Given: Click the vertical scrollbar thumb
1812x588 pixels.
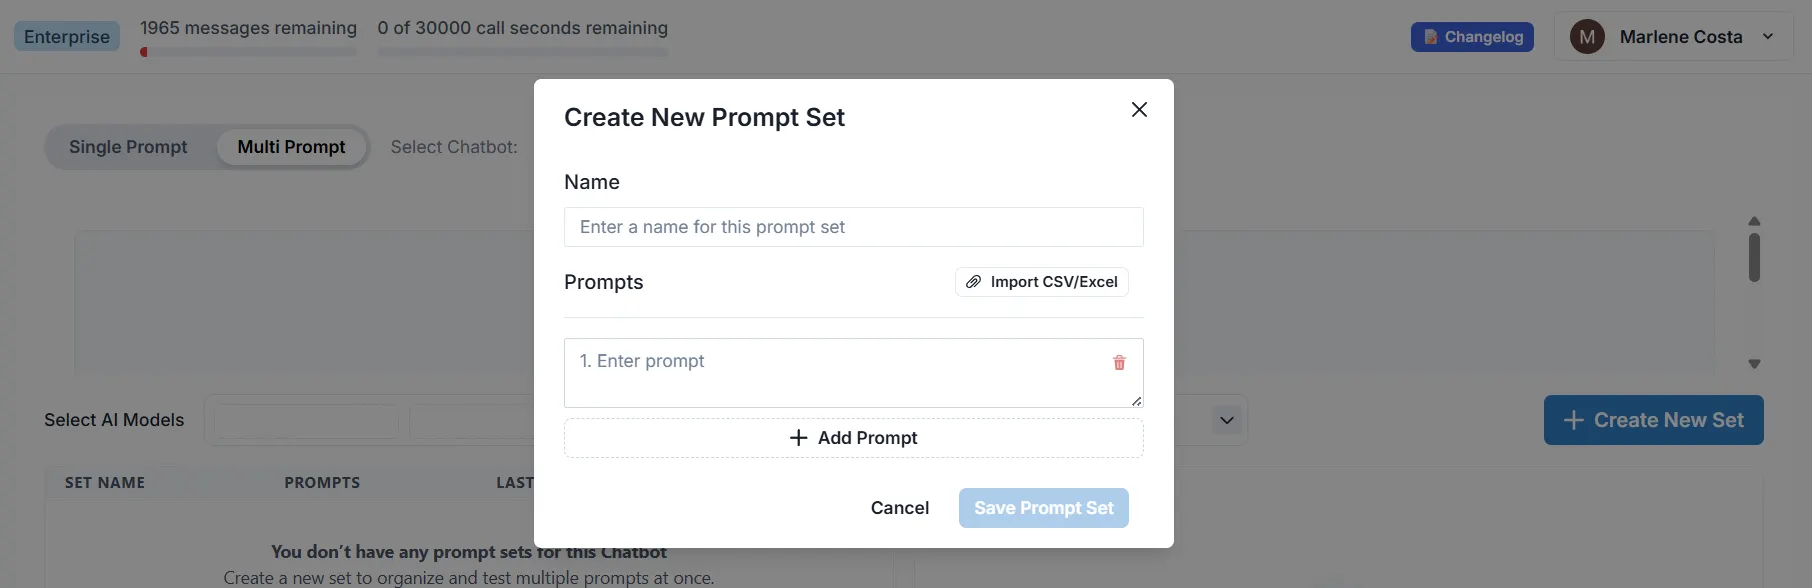Looking at the screenshot, I should tap(1754, 257).
